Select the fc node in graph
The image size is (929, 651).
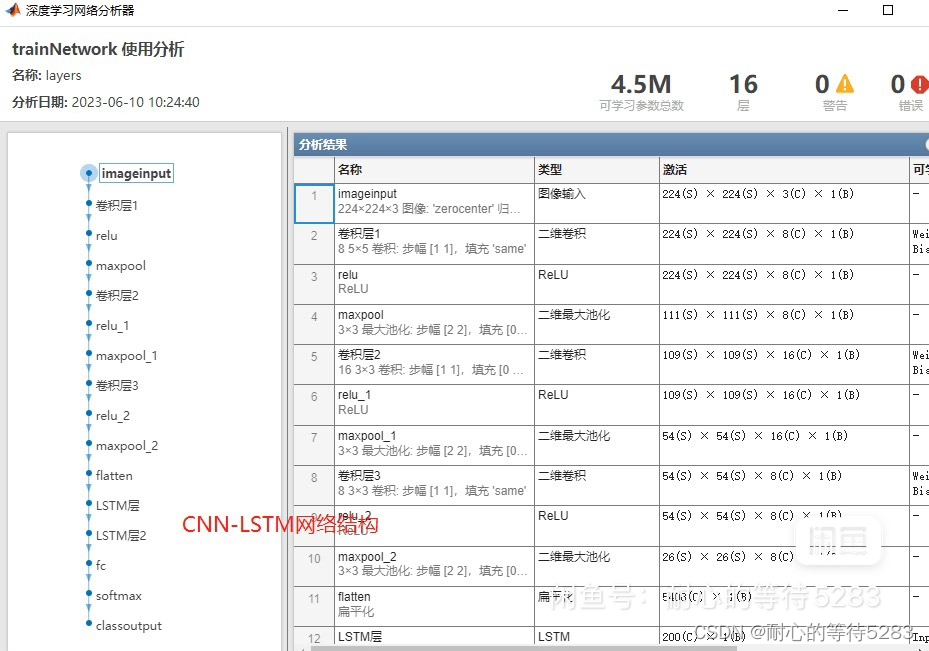point(101,565)
